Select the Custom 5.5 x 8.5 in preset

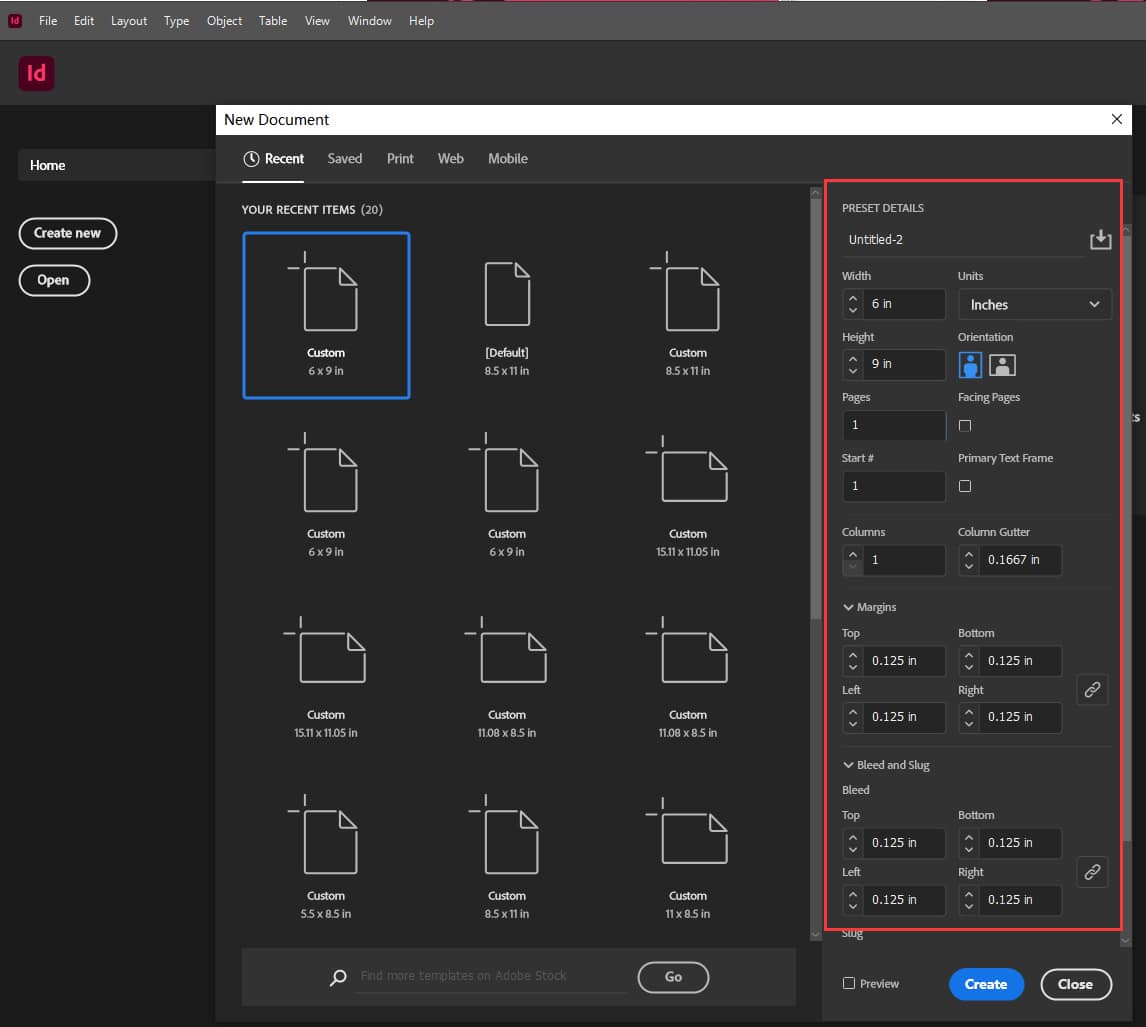326,857
